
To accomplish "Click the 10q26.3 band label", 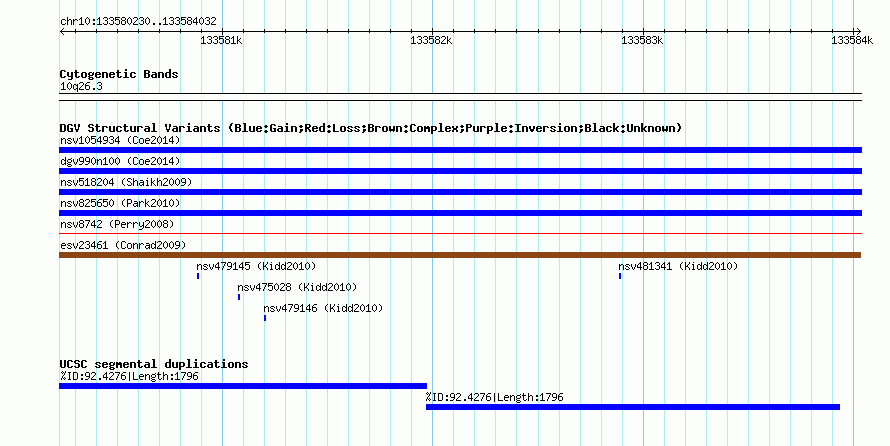I will tap(81, 87).
